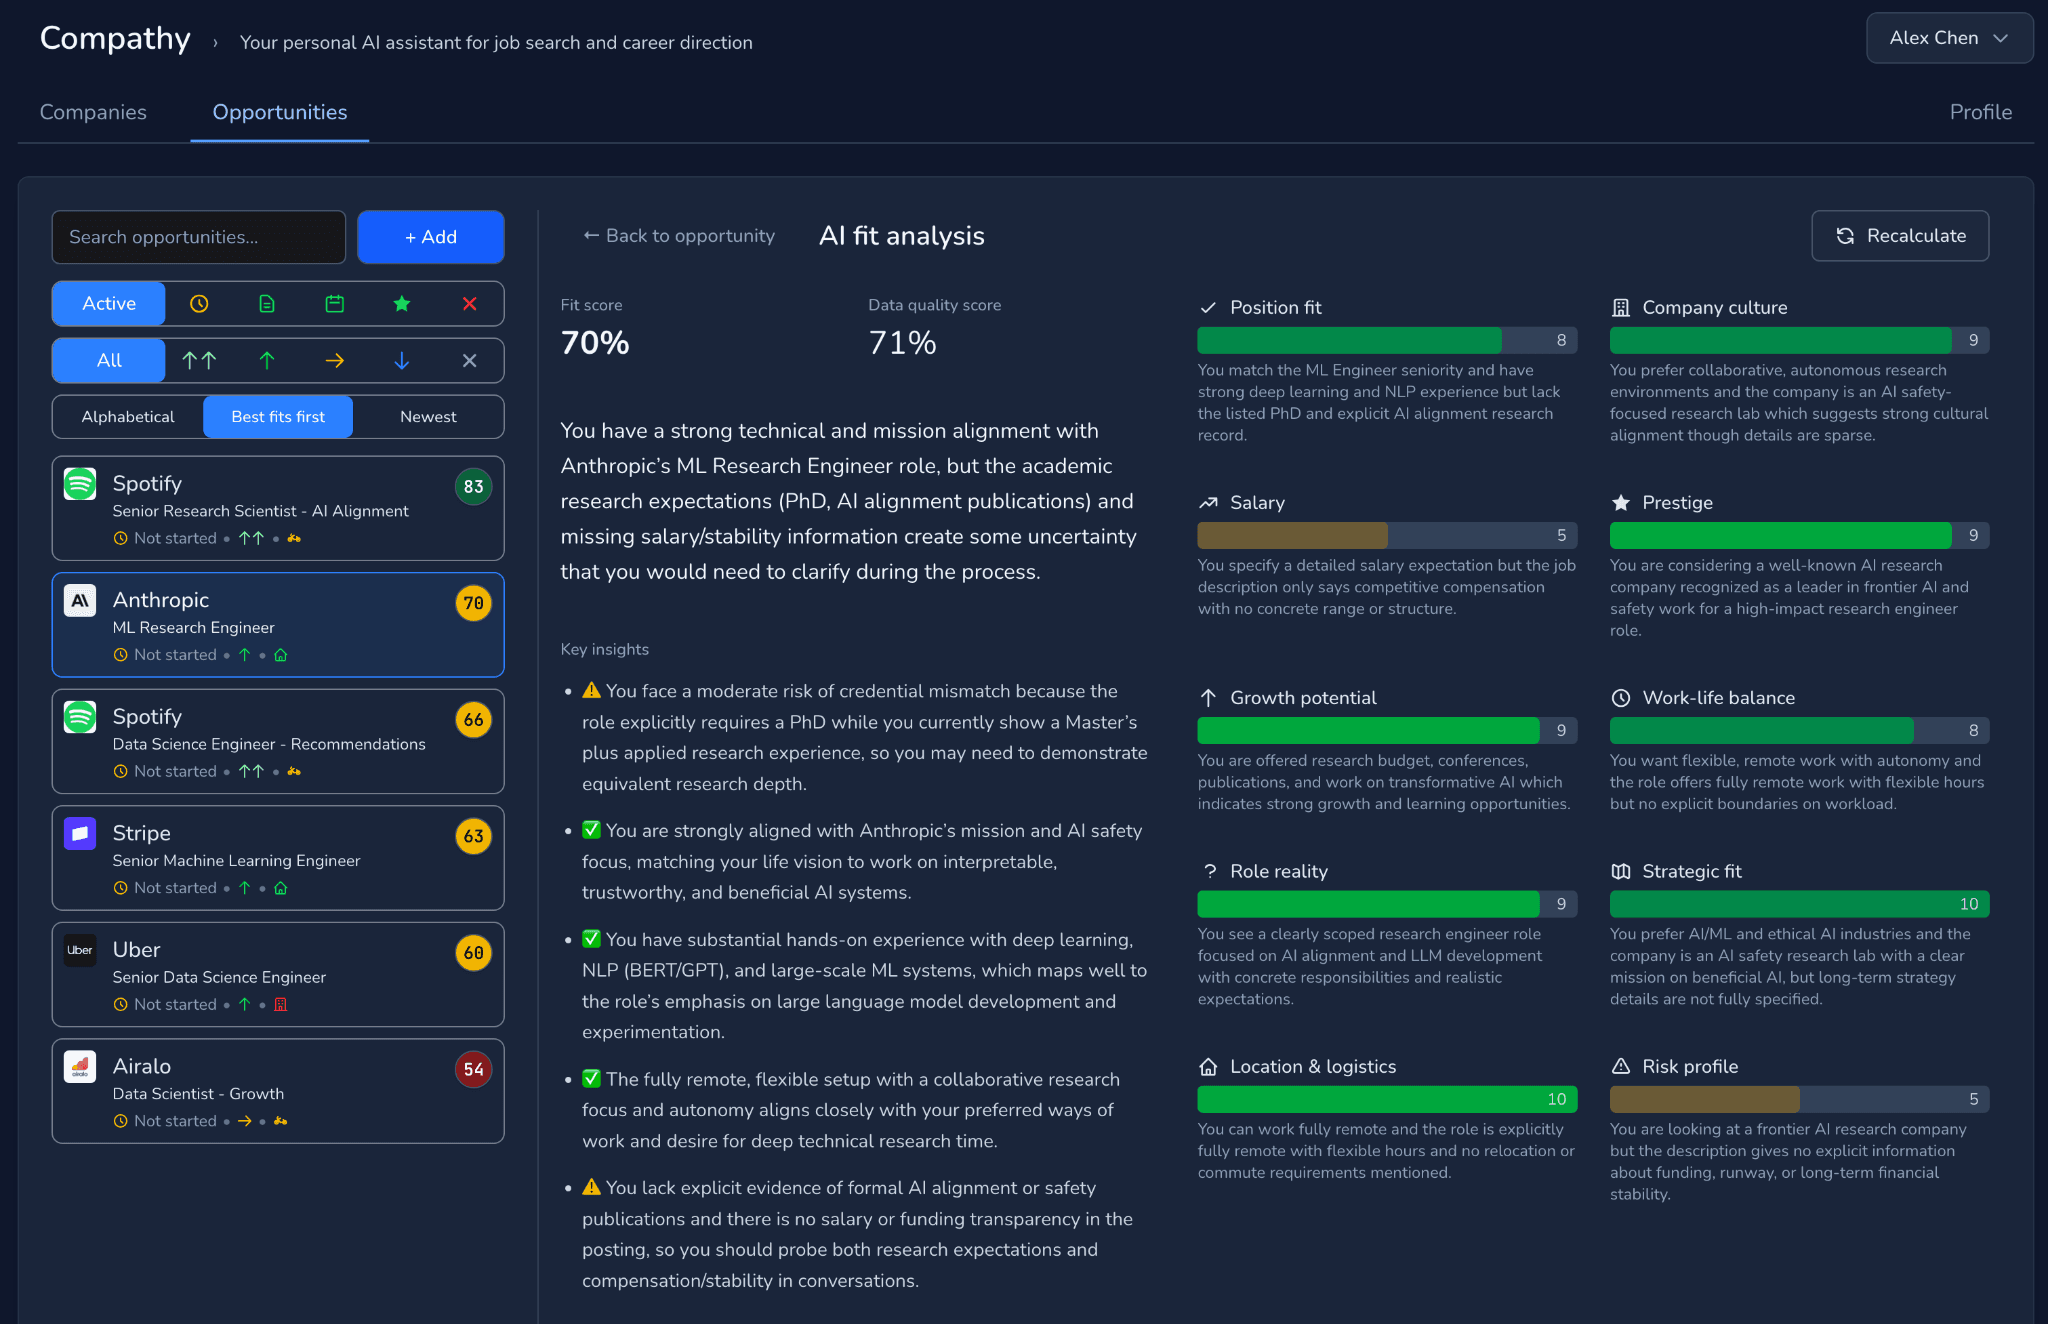Click the red X status filter
This screenshot has width=2048, height=1324.
click(469, 304)
